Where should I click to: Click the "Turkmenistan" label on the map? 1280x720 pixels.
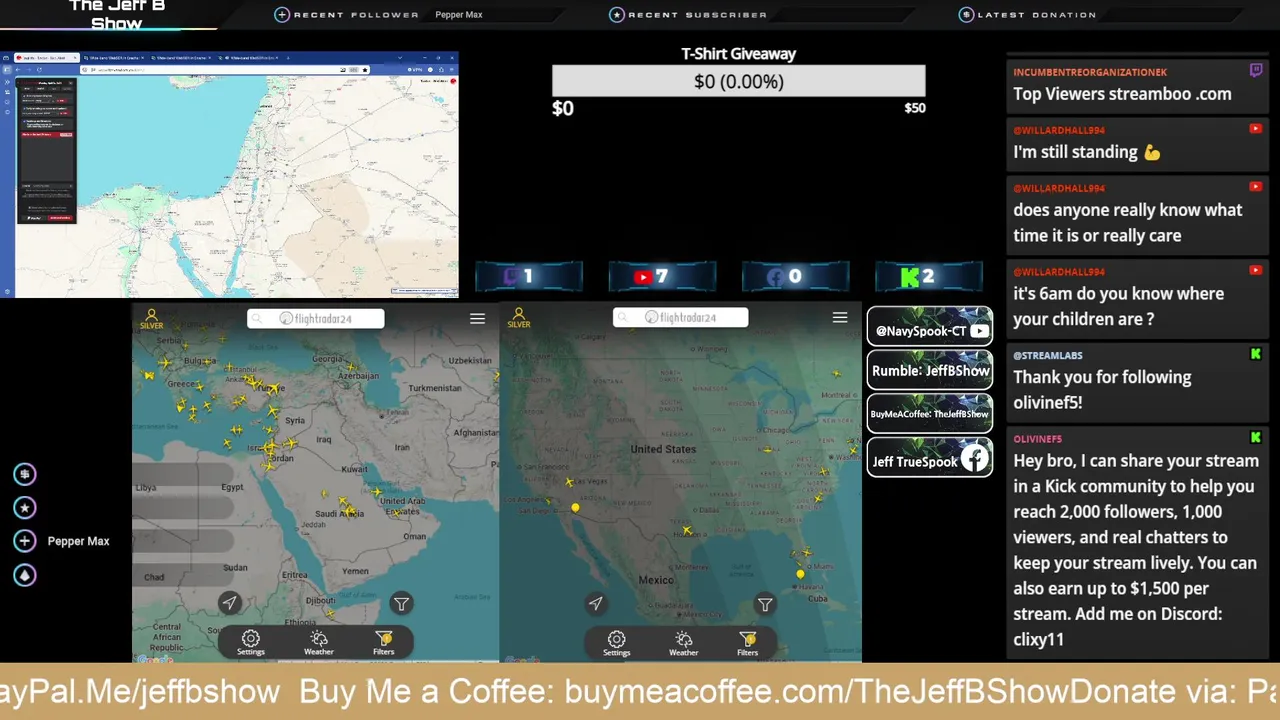pos(435,388)
